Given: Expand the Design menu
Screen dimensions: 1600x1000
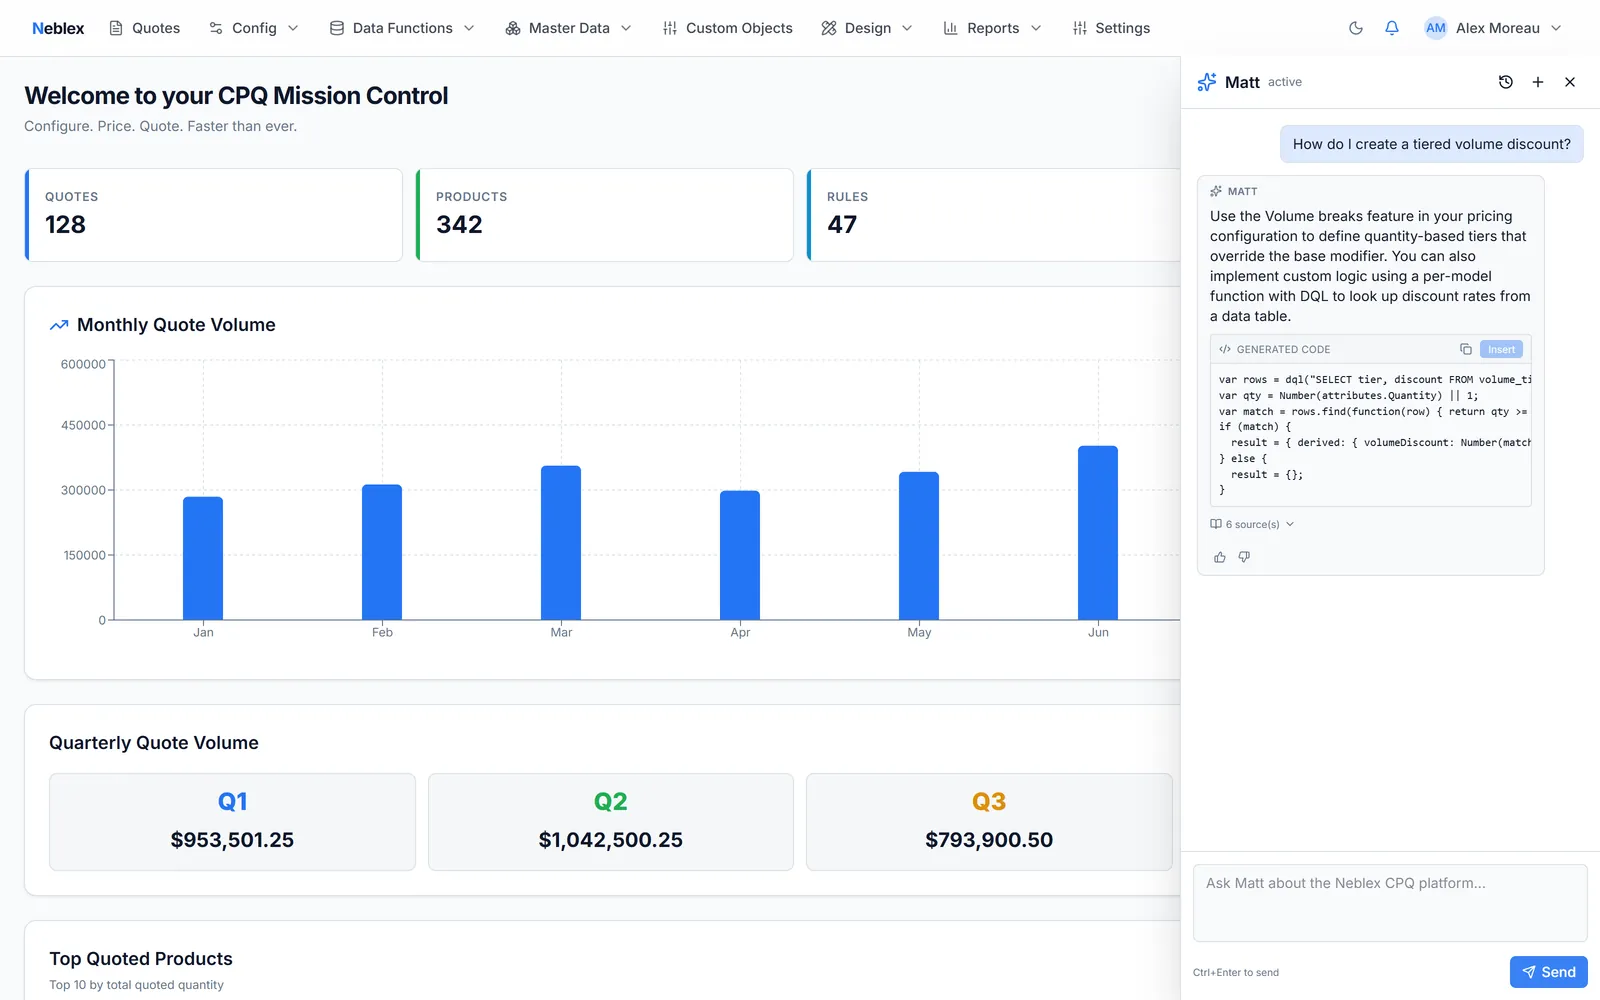Looking at the screenshot, I should click(867, 28).
